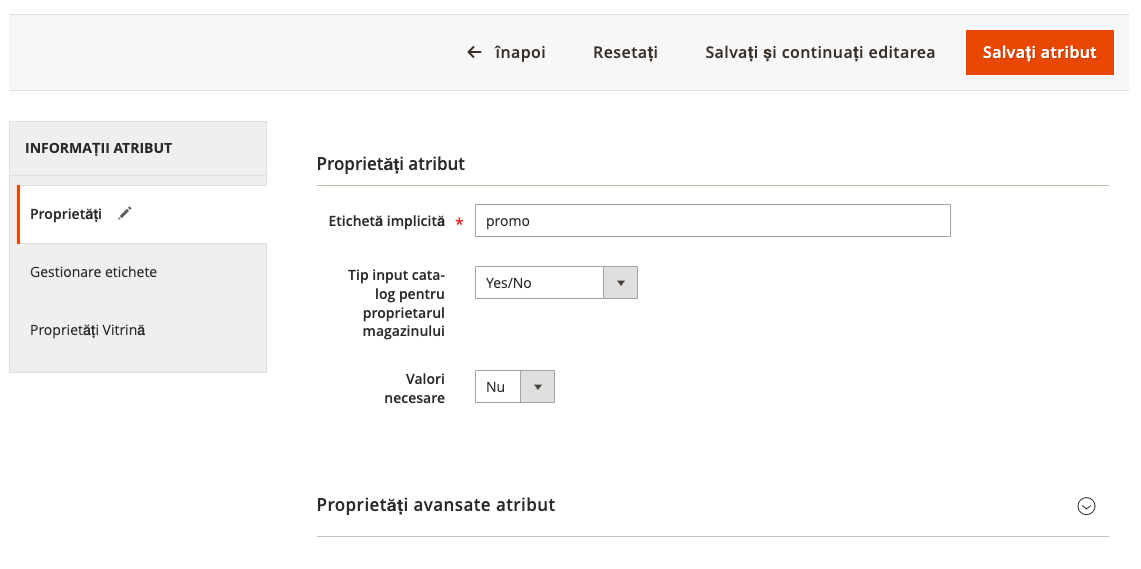Click Salvați și continuați editarea
This screenshot has width=1141, height=569.
pyautogui.click(x=820, y=52)
